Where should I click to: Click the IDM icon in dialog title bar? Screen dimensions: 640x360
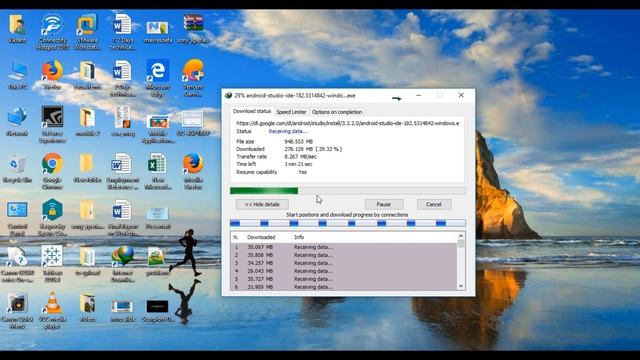[x=229, y=96]
